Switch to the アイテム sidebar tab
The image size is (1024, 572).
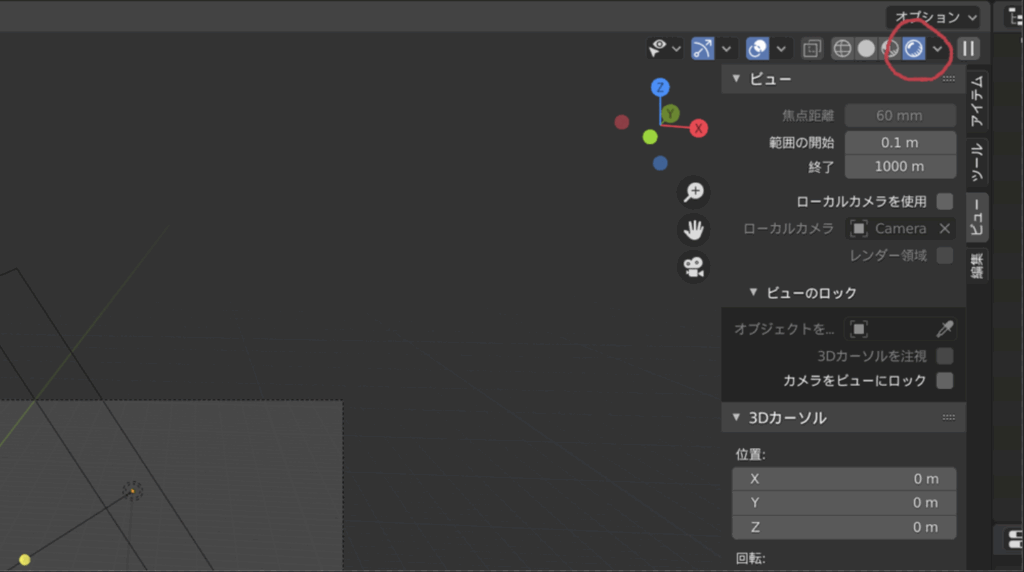(x=977, y=100)
